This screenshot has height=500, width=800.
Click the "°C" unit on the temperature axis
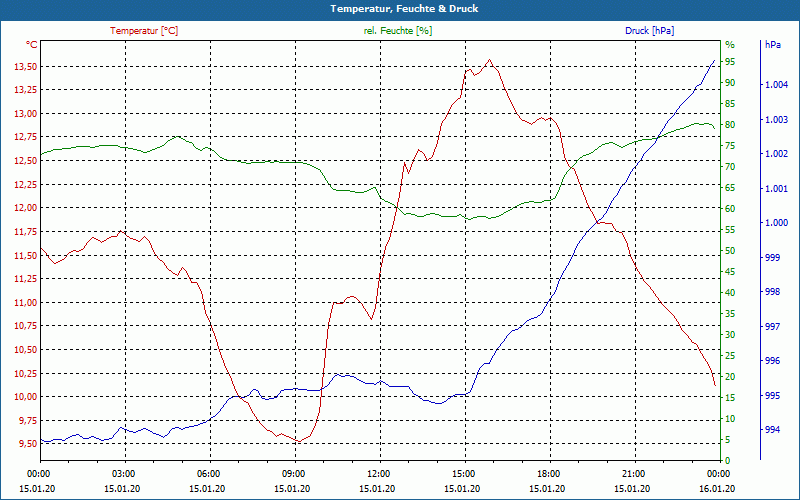coord(32,45)
